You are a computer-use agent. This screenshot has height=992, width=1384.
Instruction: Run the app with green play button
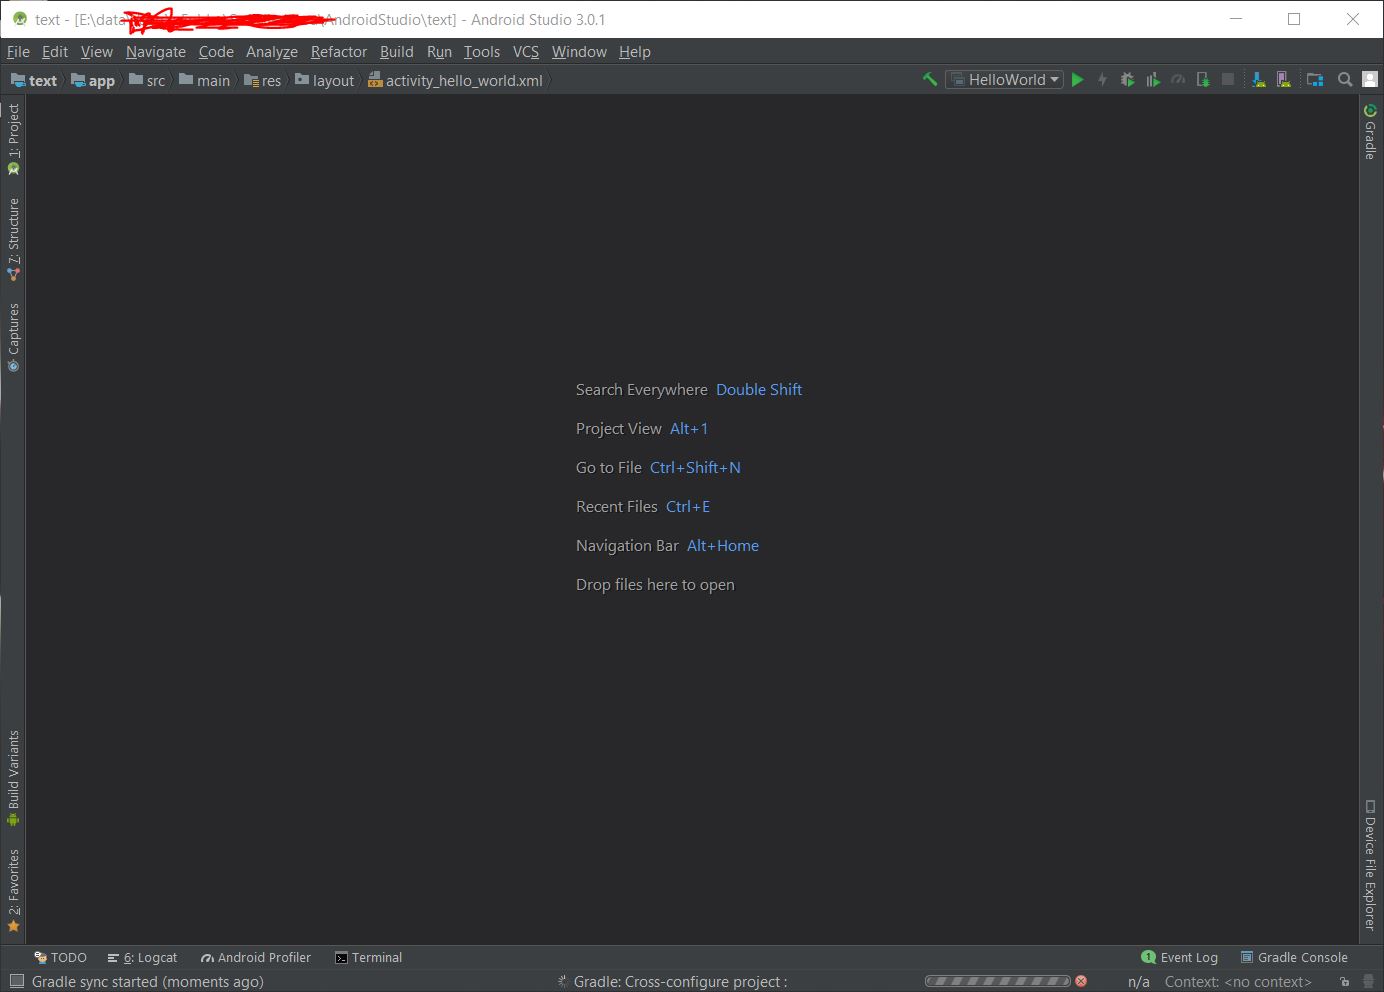[x=1077, y=80]
